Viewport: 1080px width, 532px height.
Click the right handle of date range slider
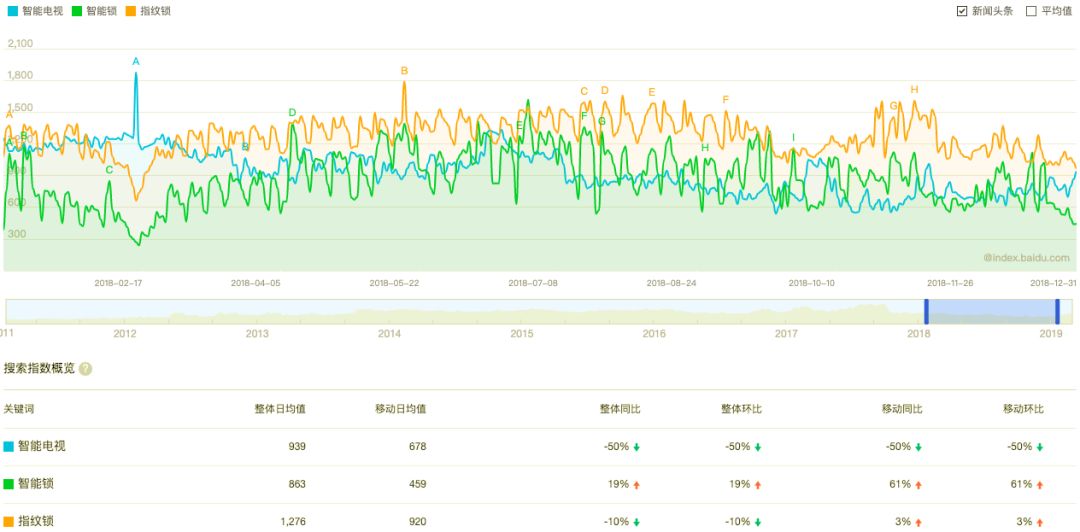coord(1057,311)
